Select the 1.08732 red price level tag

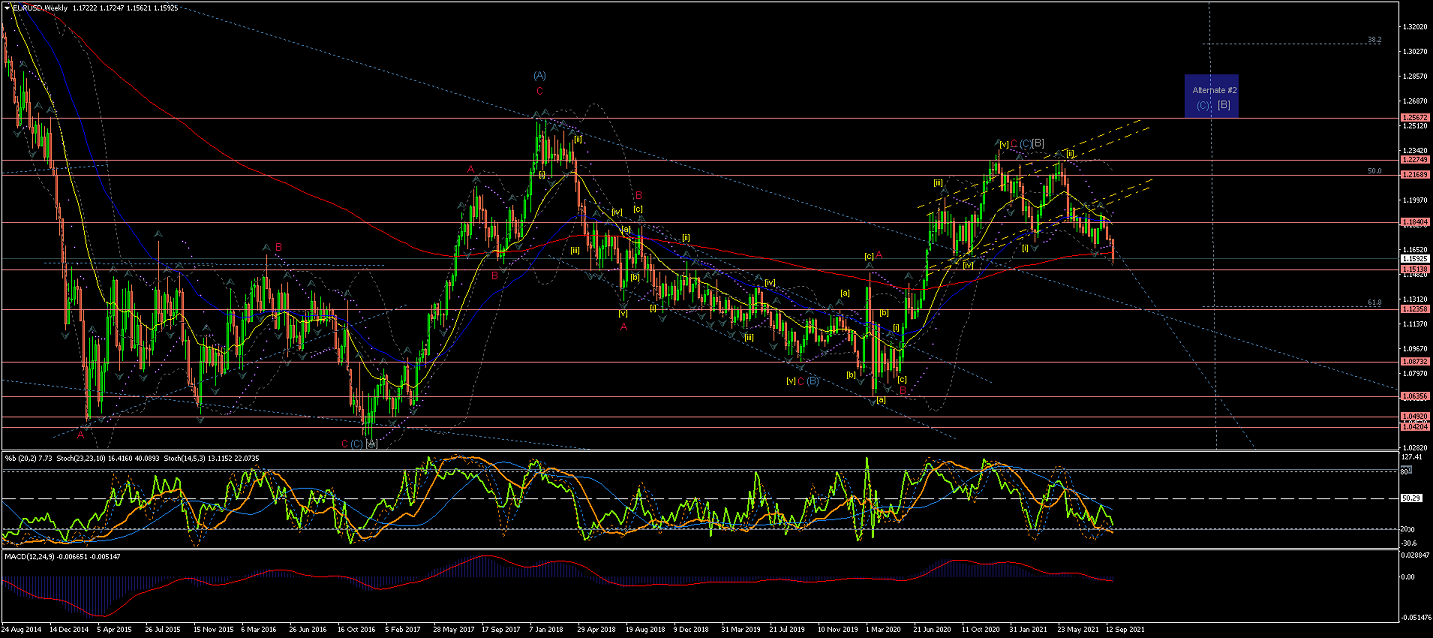pyautogui.click(x=1414, y=362)
